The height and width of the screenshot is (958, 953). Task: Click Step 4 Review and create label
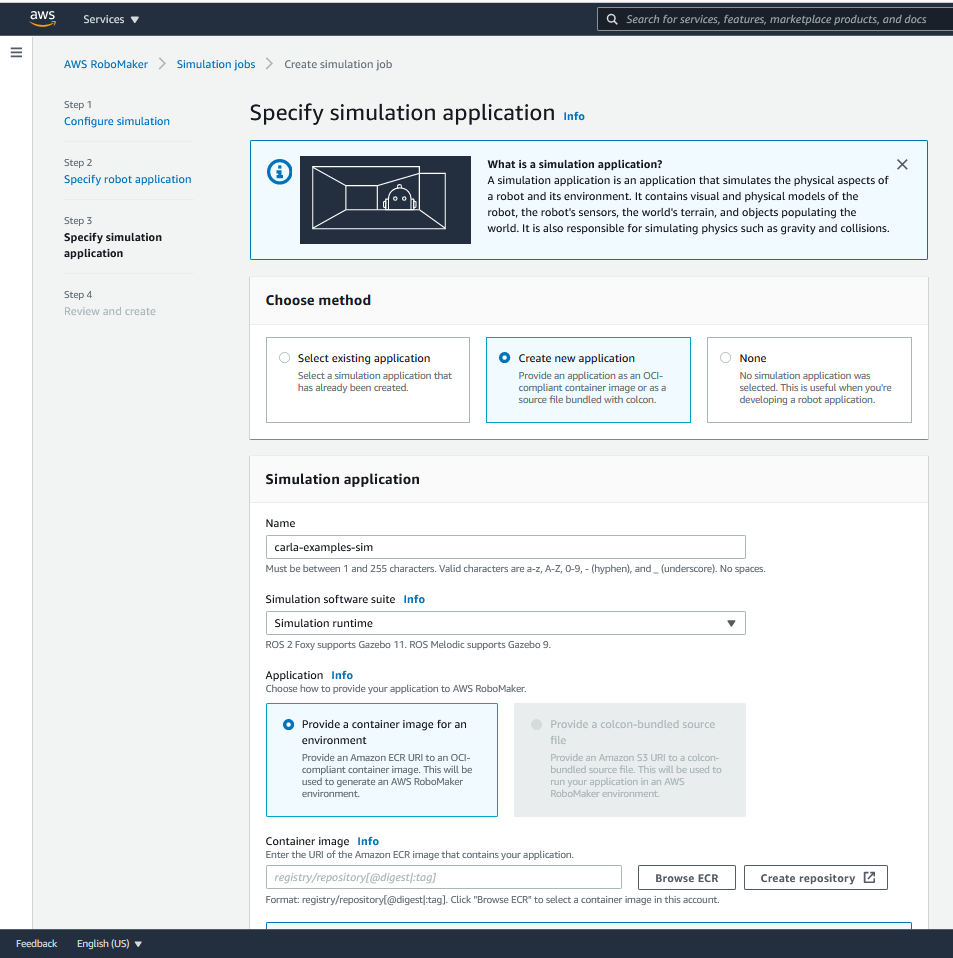[110, 311]
